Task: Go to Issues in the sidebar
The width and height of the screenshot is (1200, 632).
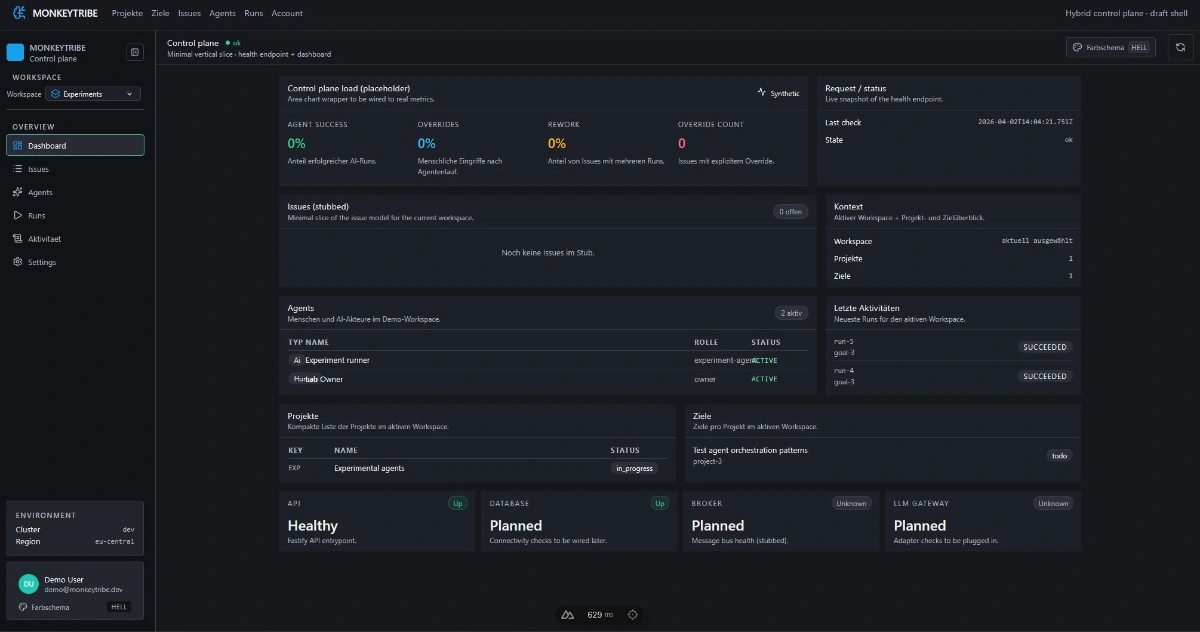Action: point(75,169)
